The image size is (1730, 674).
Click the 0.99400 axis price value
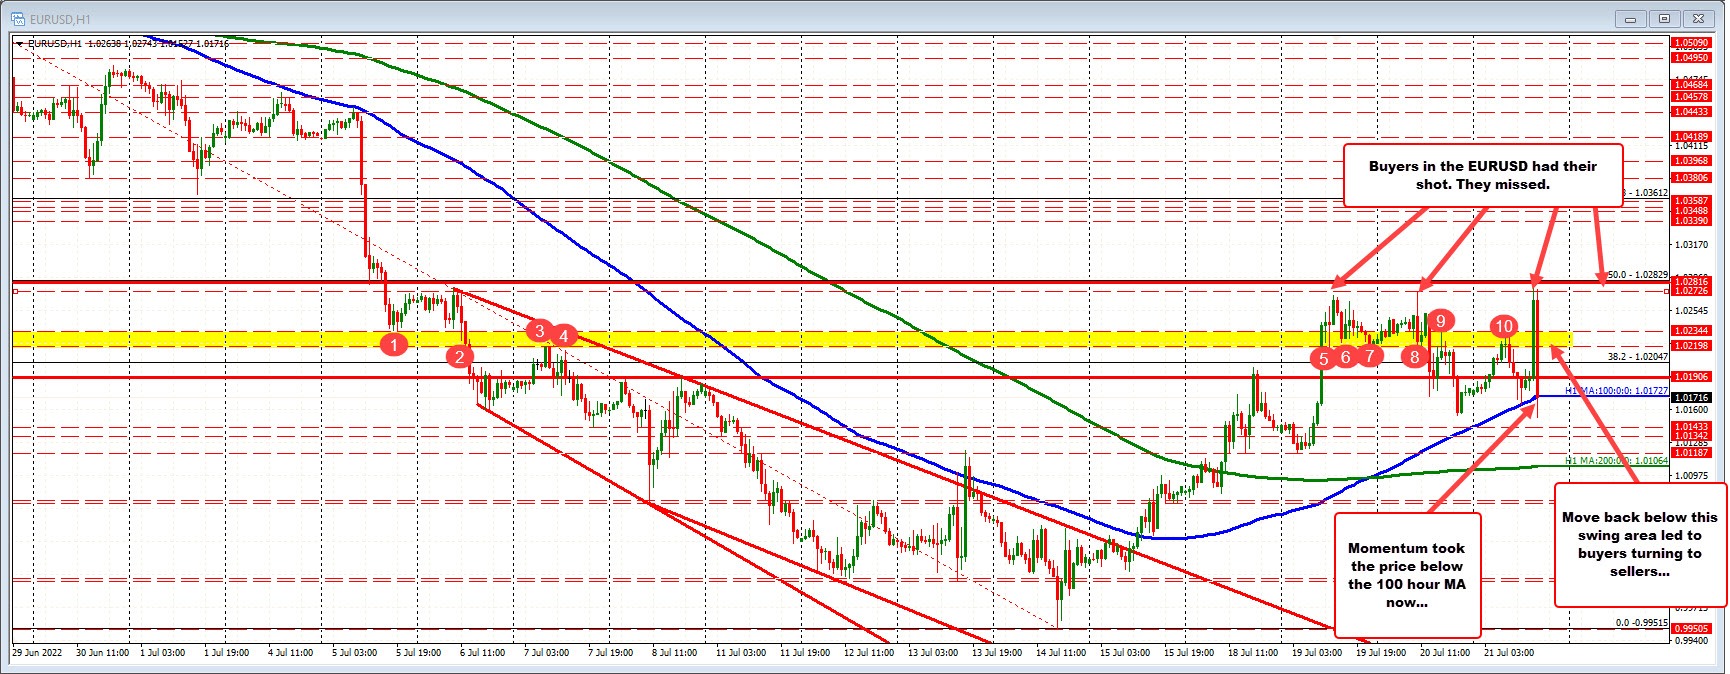tap(1690, 640)
